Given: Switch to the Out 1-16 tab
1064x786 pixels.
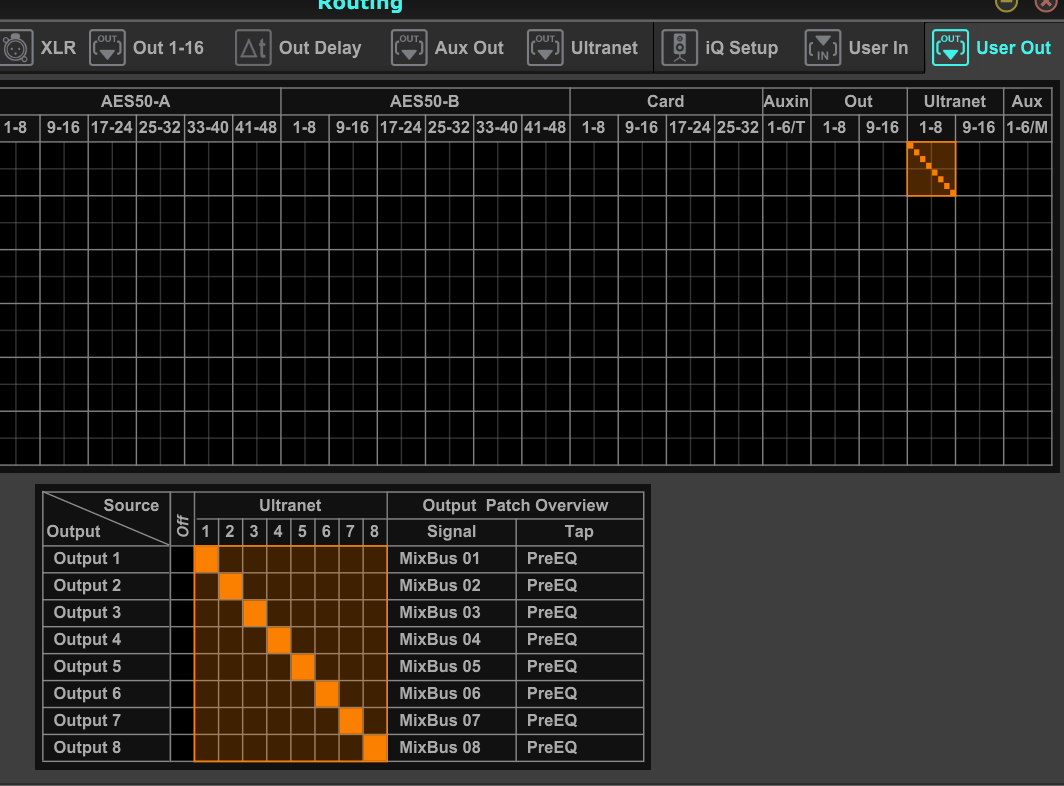Looking at the screenshot, I should point(168,48).
